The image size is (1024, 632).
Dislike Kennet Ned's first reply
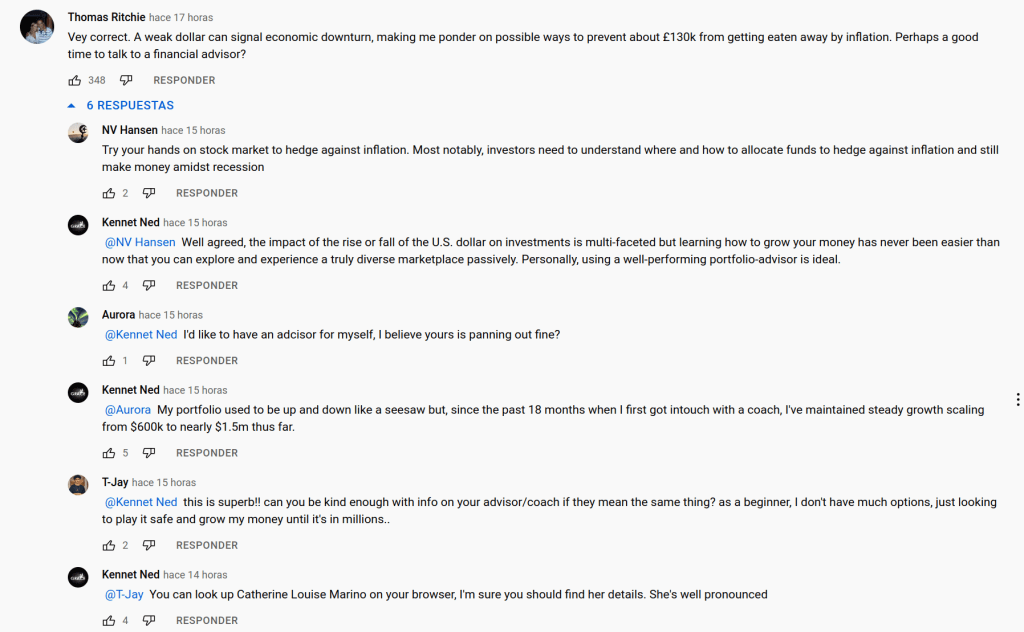(x=149, y=285)
